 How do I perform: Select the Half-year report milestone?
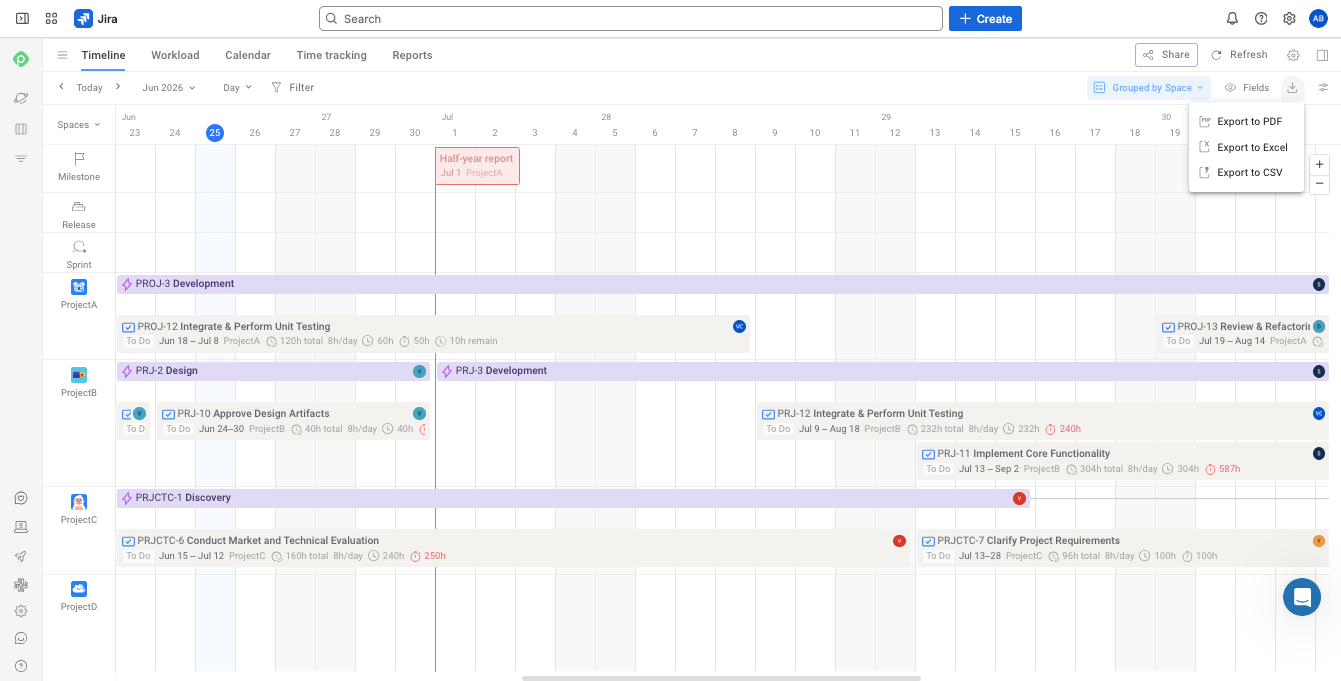pyautogui.click(x=477, y=166)
